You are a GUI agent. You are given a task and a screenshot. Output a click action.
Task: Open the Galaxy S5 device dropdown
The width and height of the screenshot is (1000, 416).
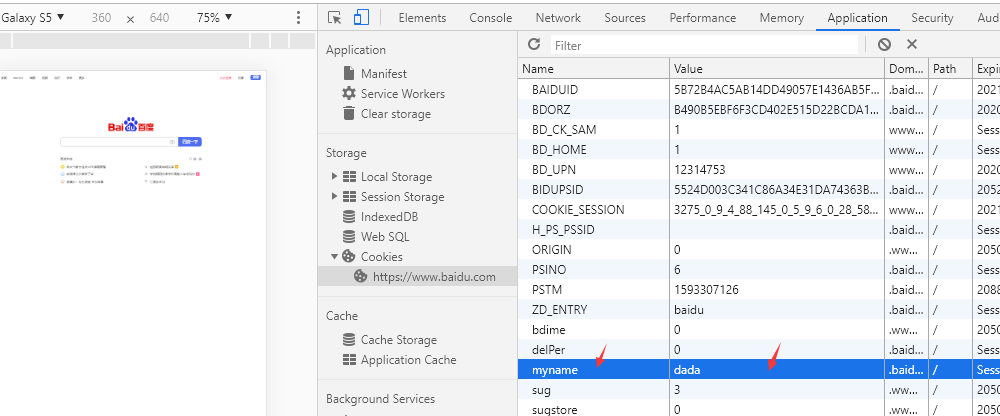point(35,18)
